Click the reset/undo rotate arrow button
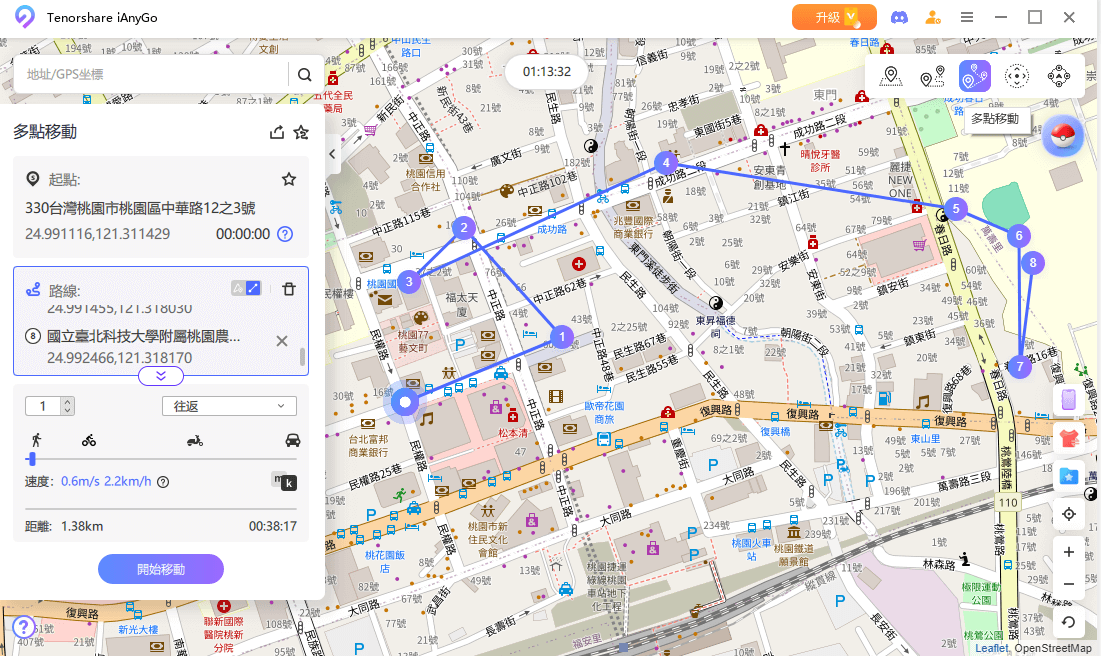 click(1069, 622)
